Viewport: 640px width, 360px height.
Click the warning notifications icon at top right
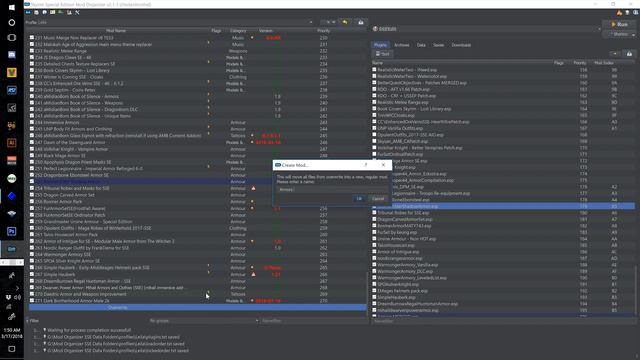click(619, 13)
